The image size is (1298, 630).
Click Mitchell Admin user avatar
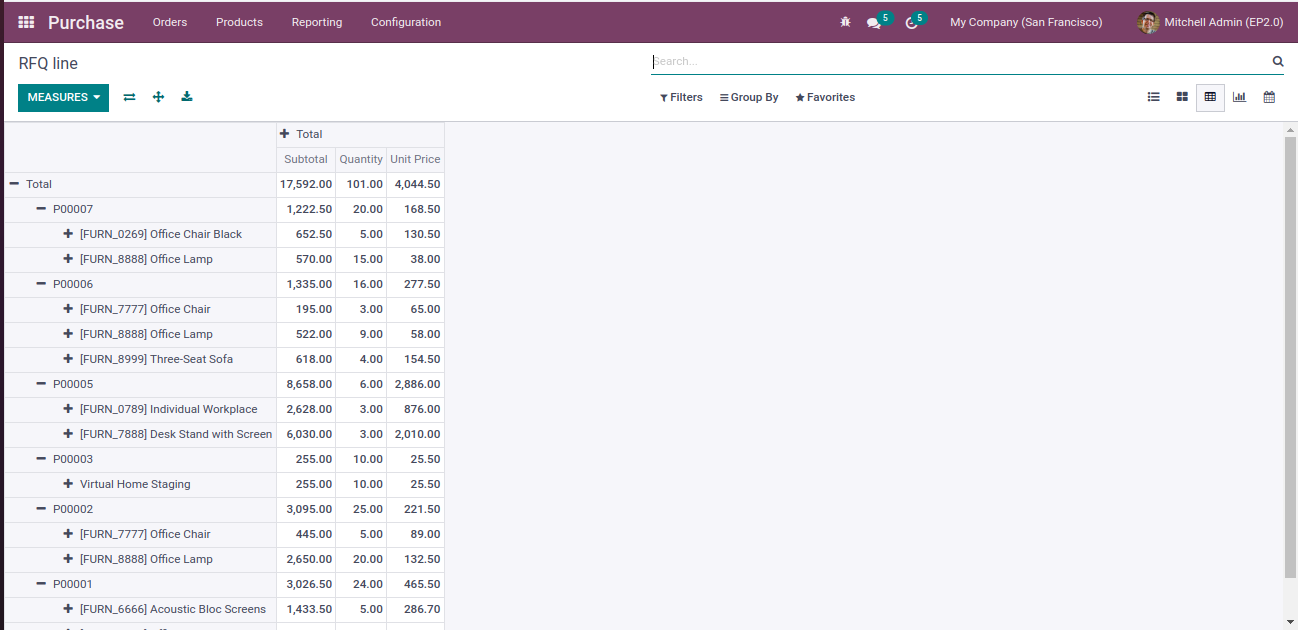coord(1148,22)
